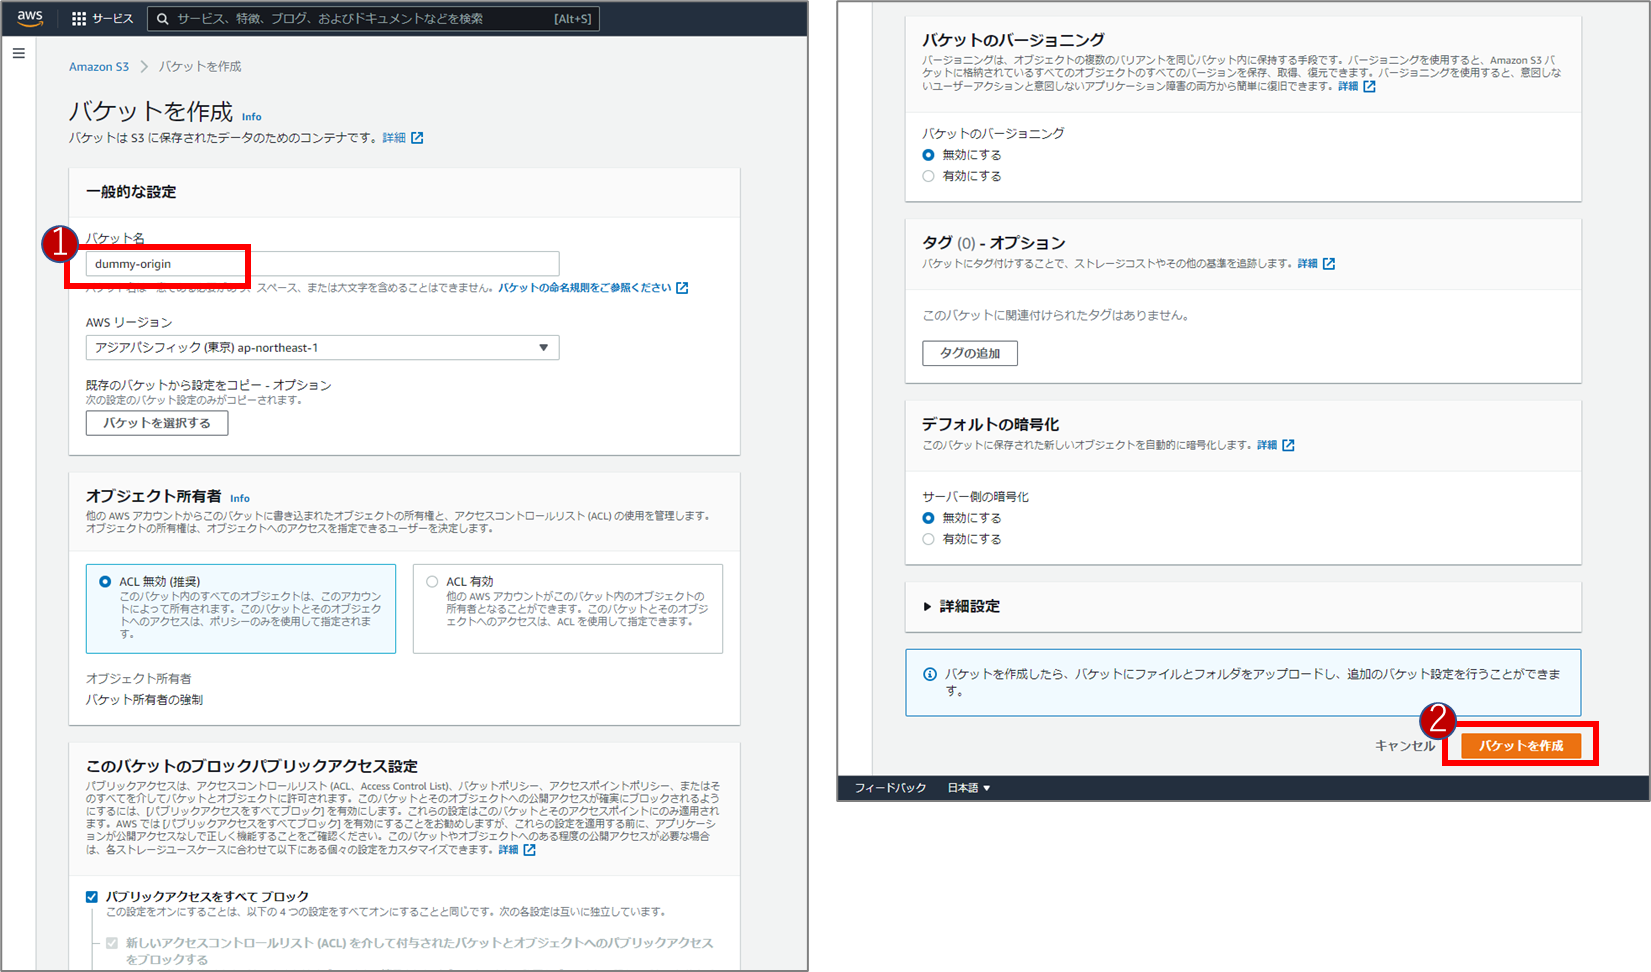Viewport: 1651px width, 972px height.
Task: Select the ACL 有効 radio option
Action: pyautogui.click(x=432, y=581)
